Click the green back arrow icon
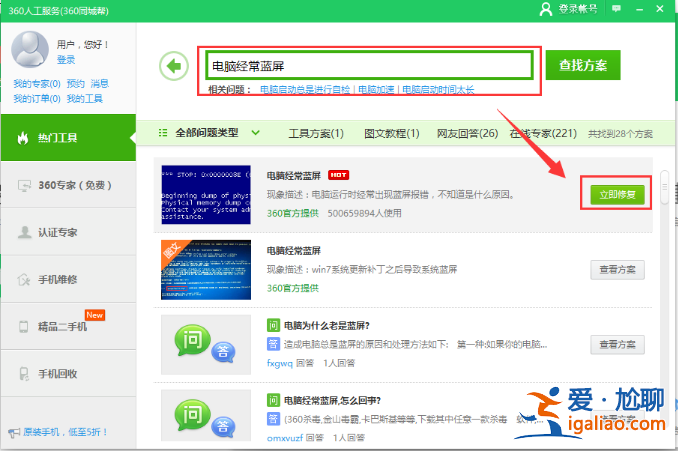678x451 pixels. 174,66
